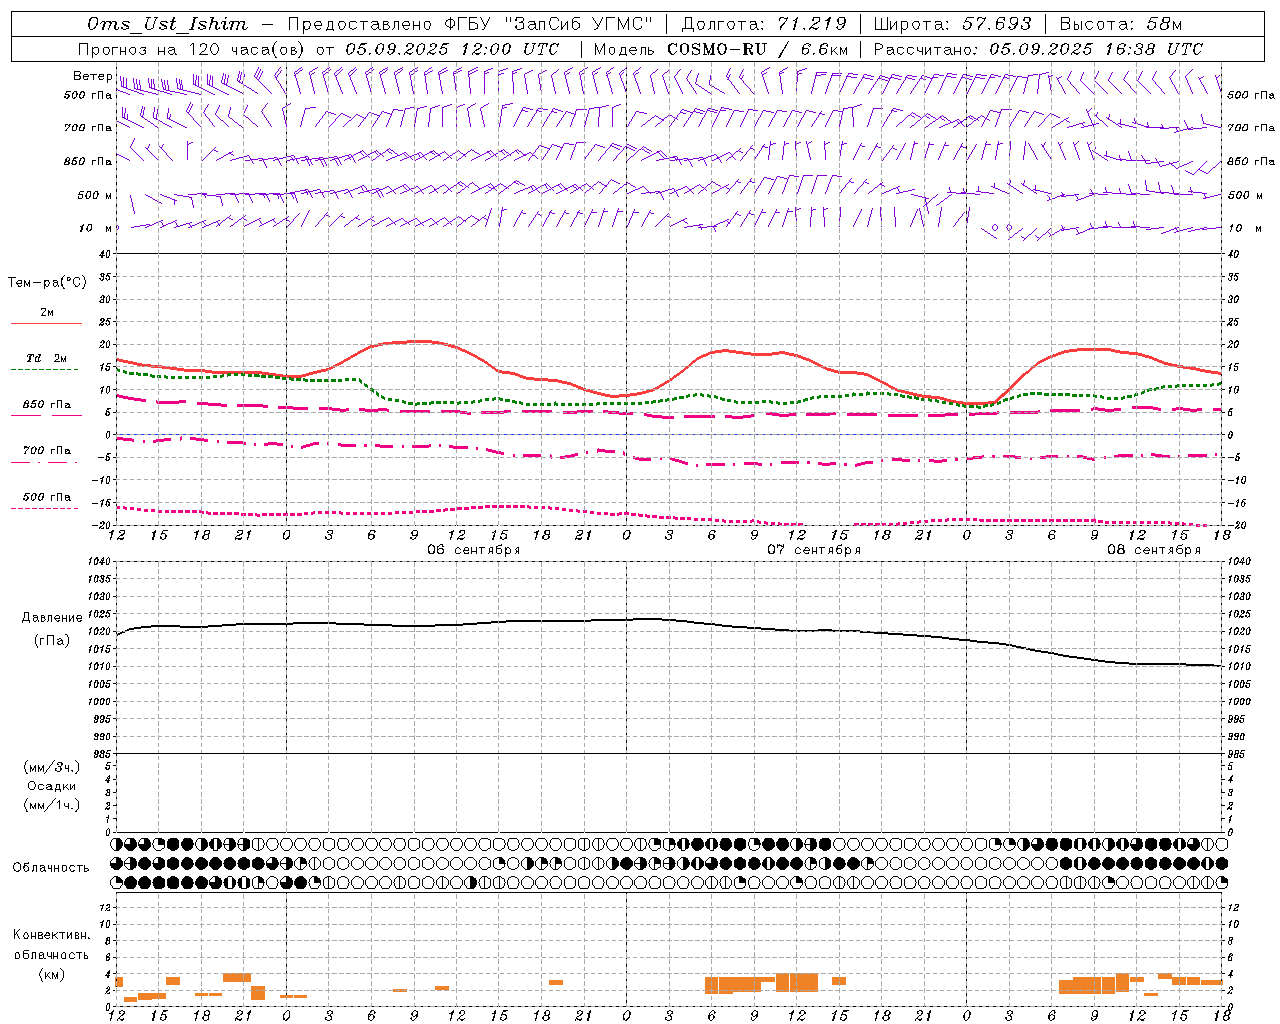Click the model name COSMO-RU / 6.6км
This screenshot has height=1024, width=1280.
(x=757, y=49)
